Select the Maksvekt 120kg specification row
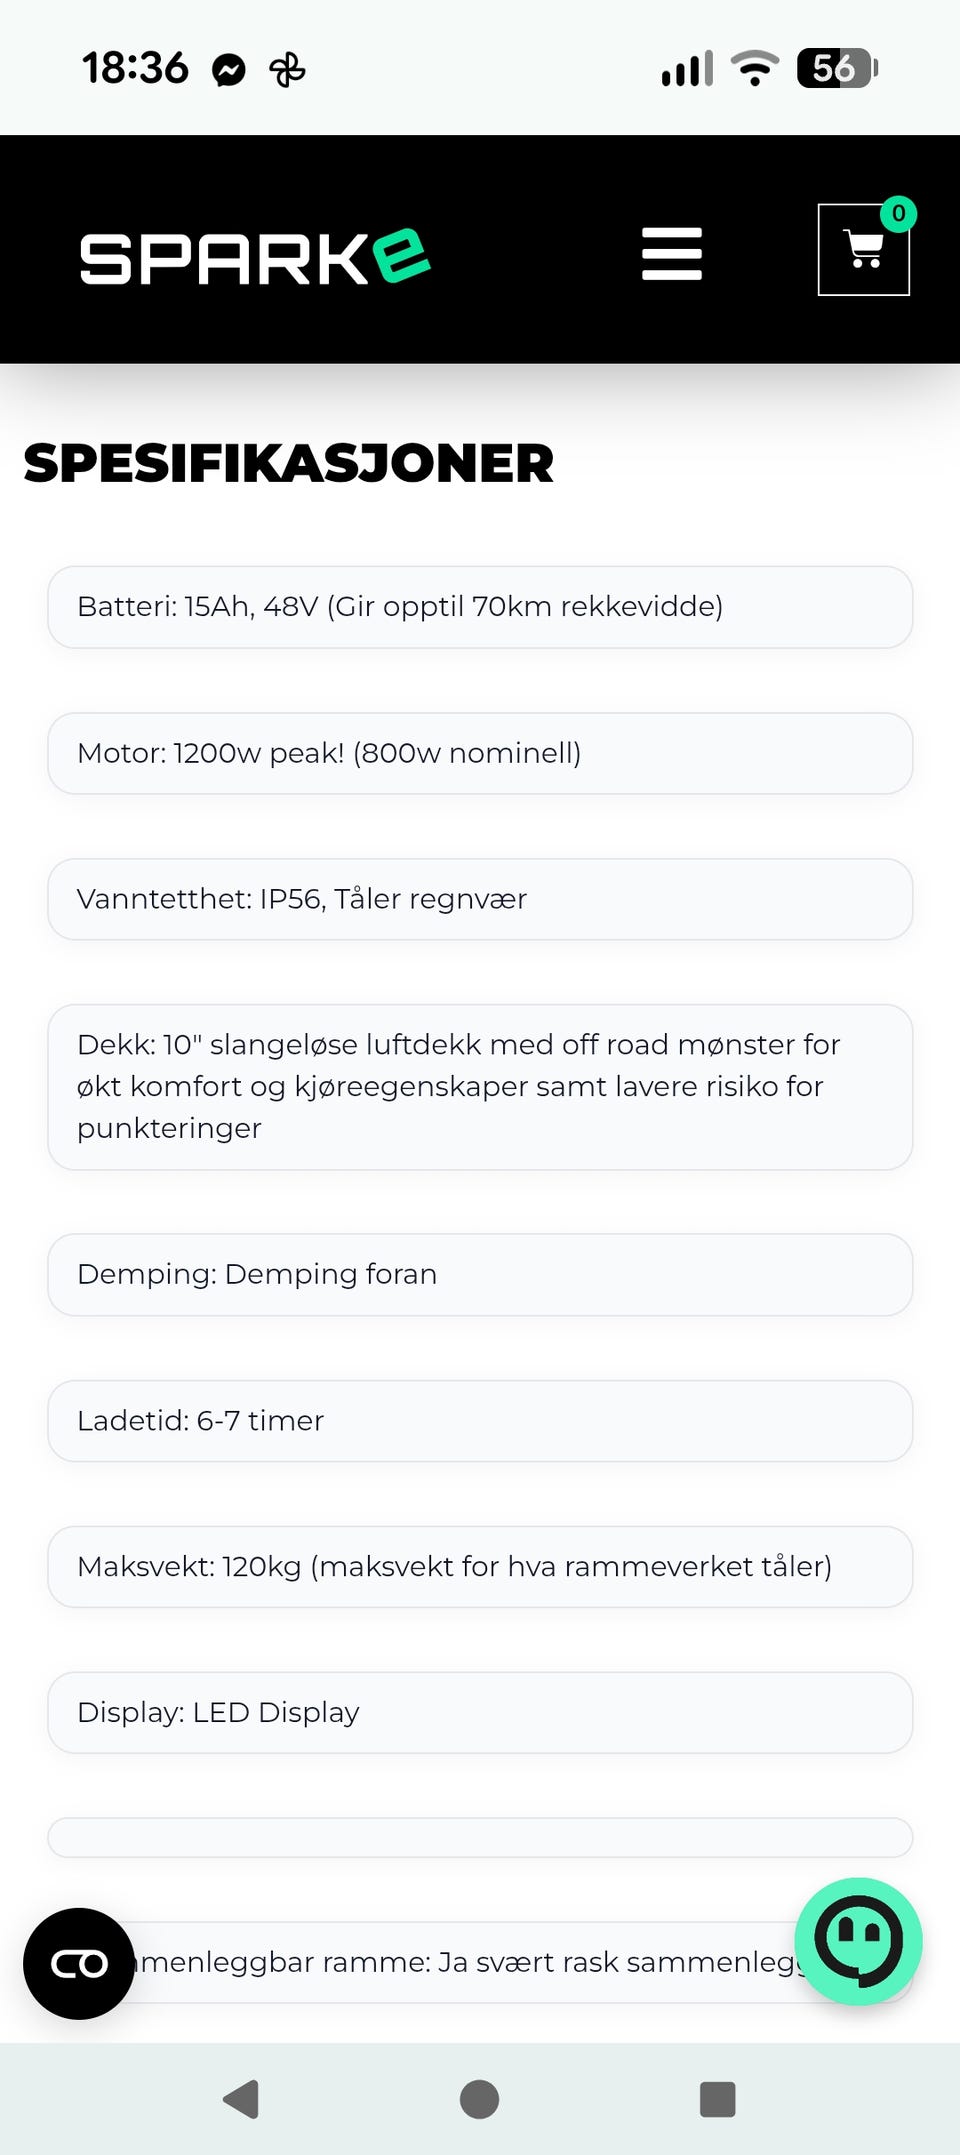 480,1567
